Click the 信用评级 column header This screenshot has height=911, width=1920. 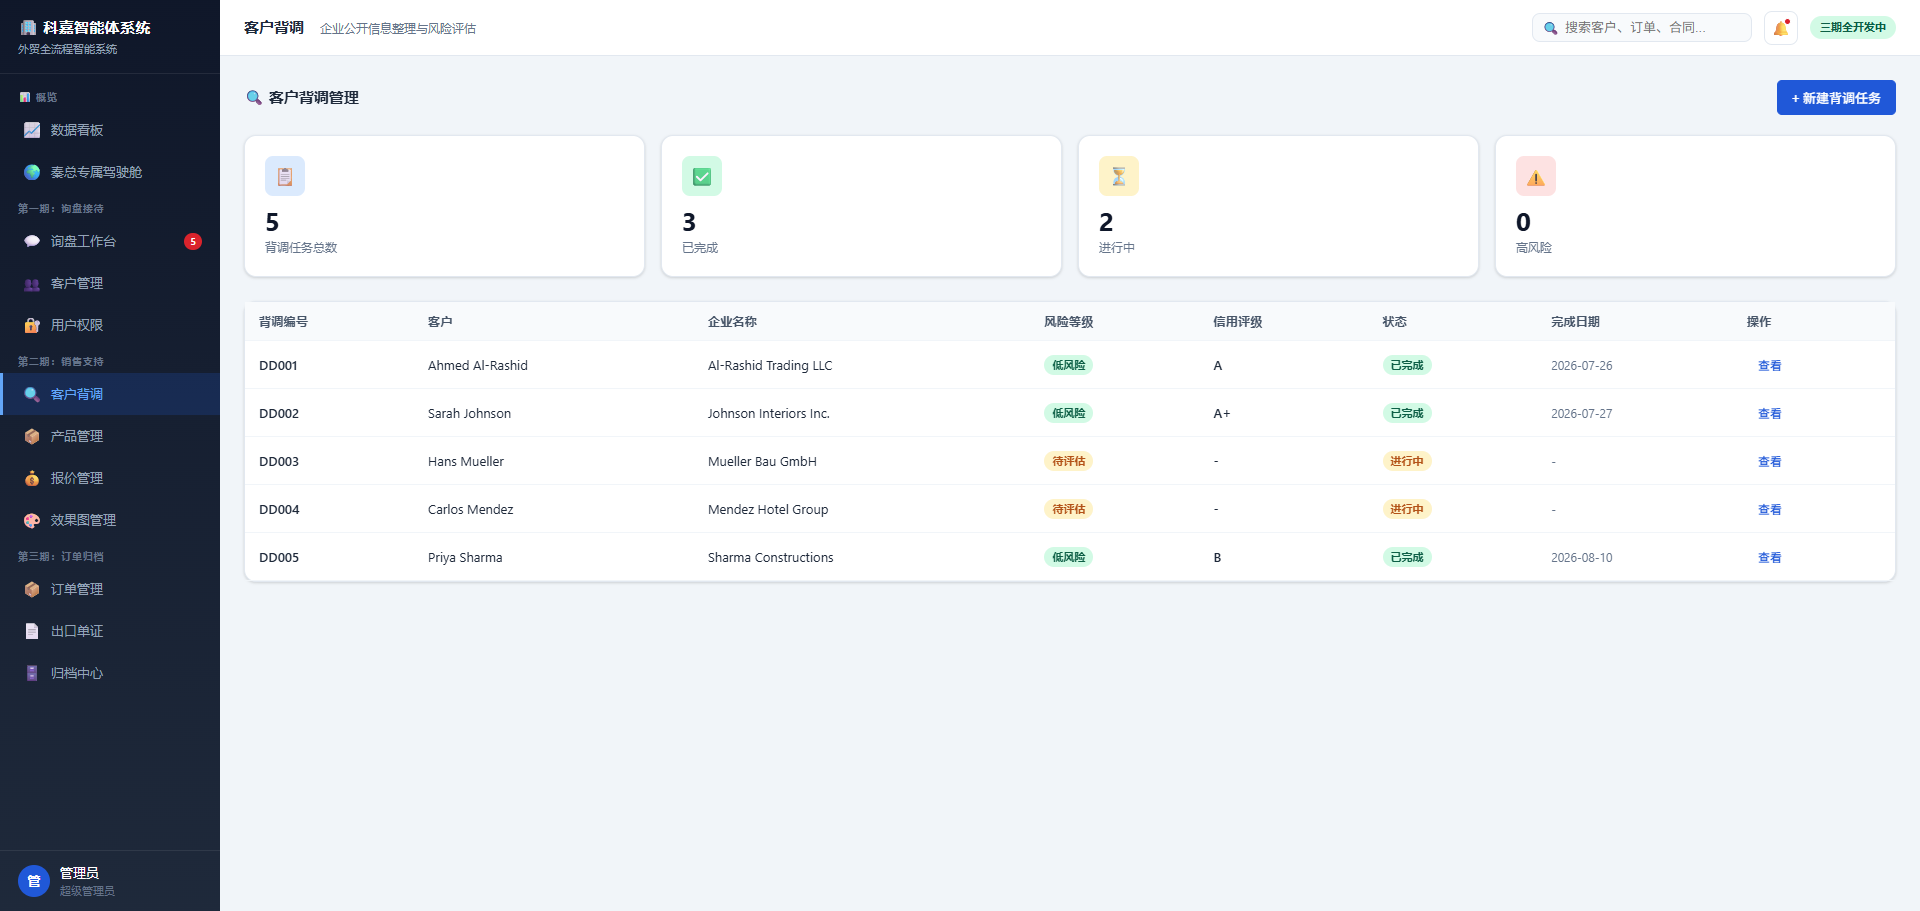pos(1238,322)
